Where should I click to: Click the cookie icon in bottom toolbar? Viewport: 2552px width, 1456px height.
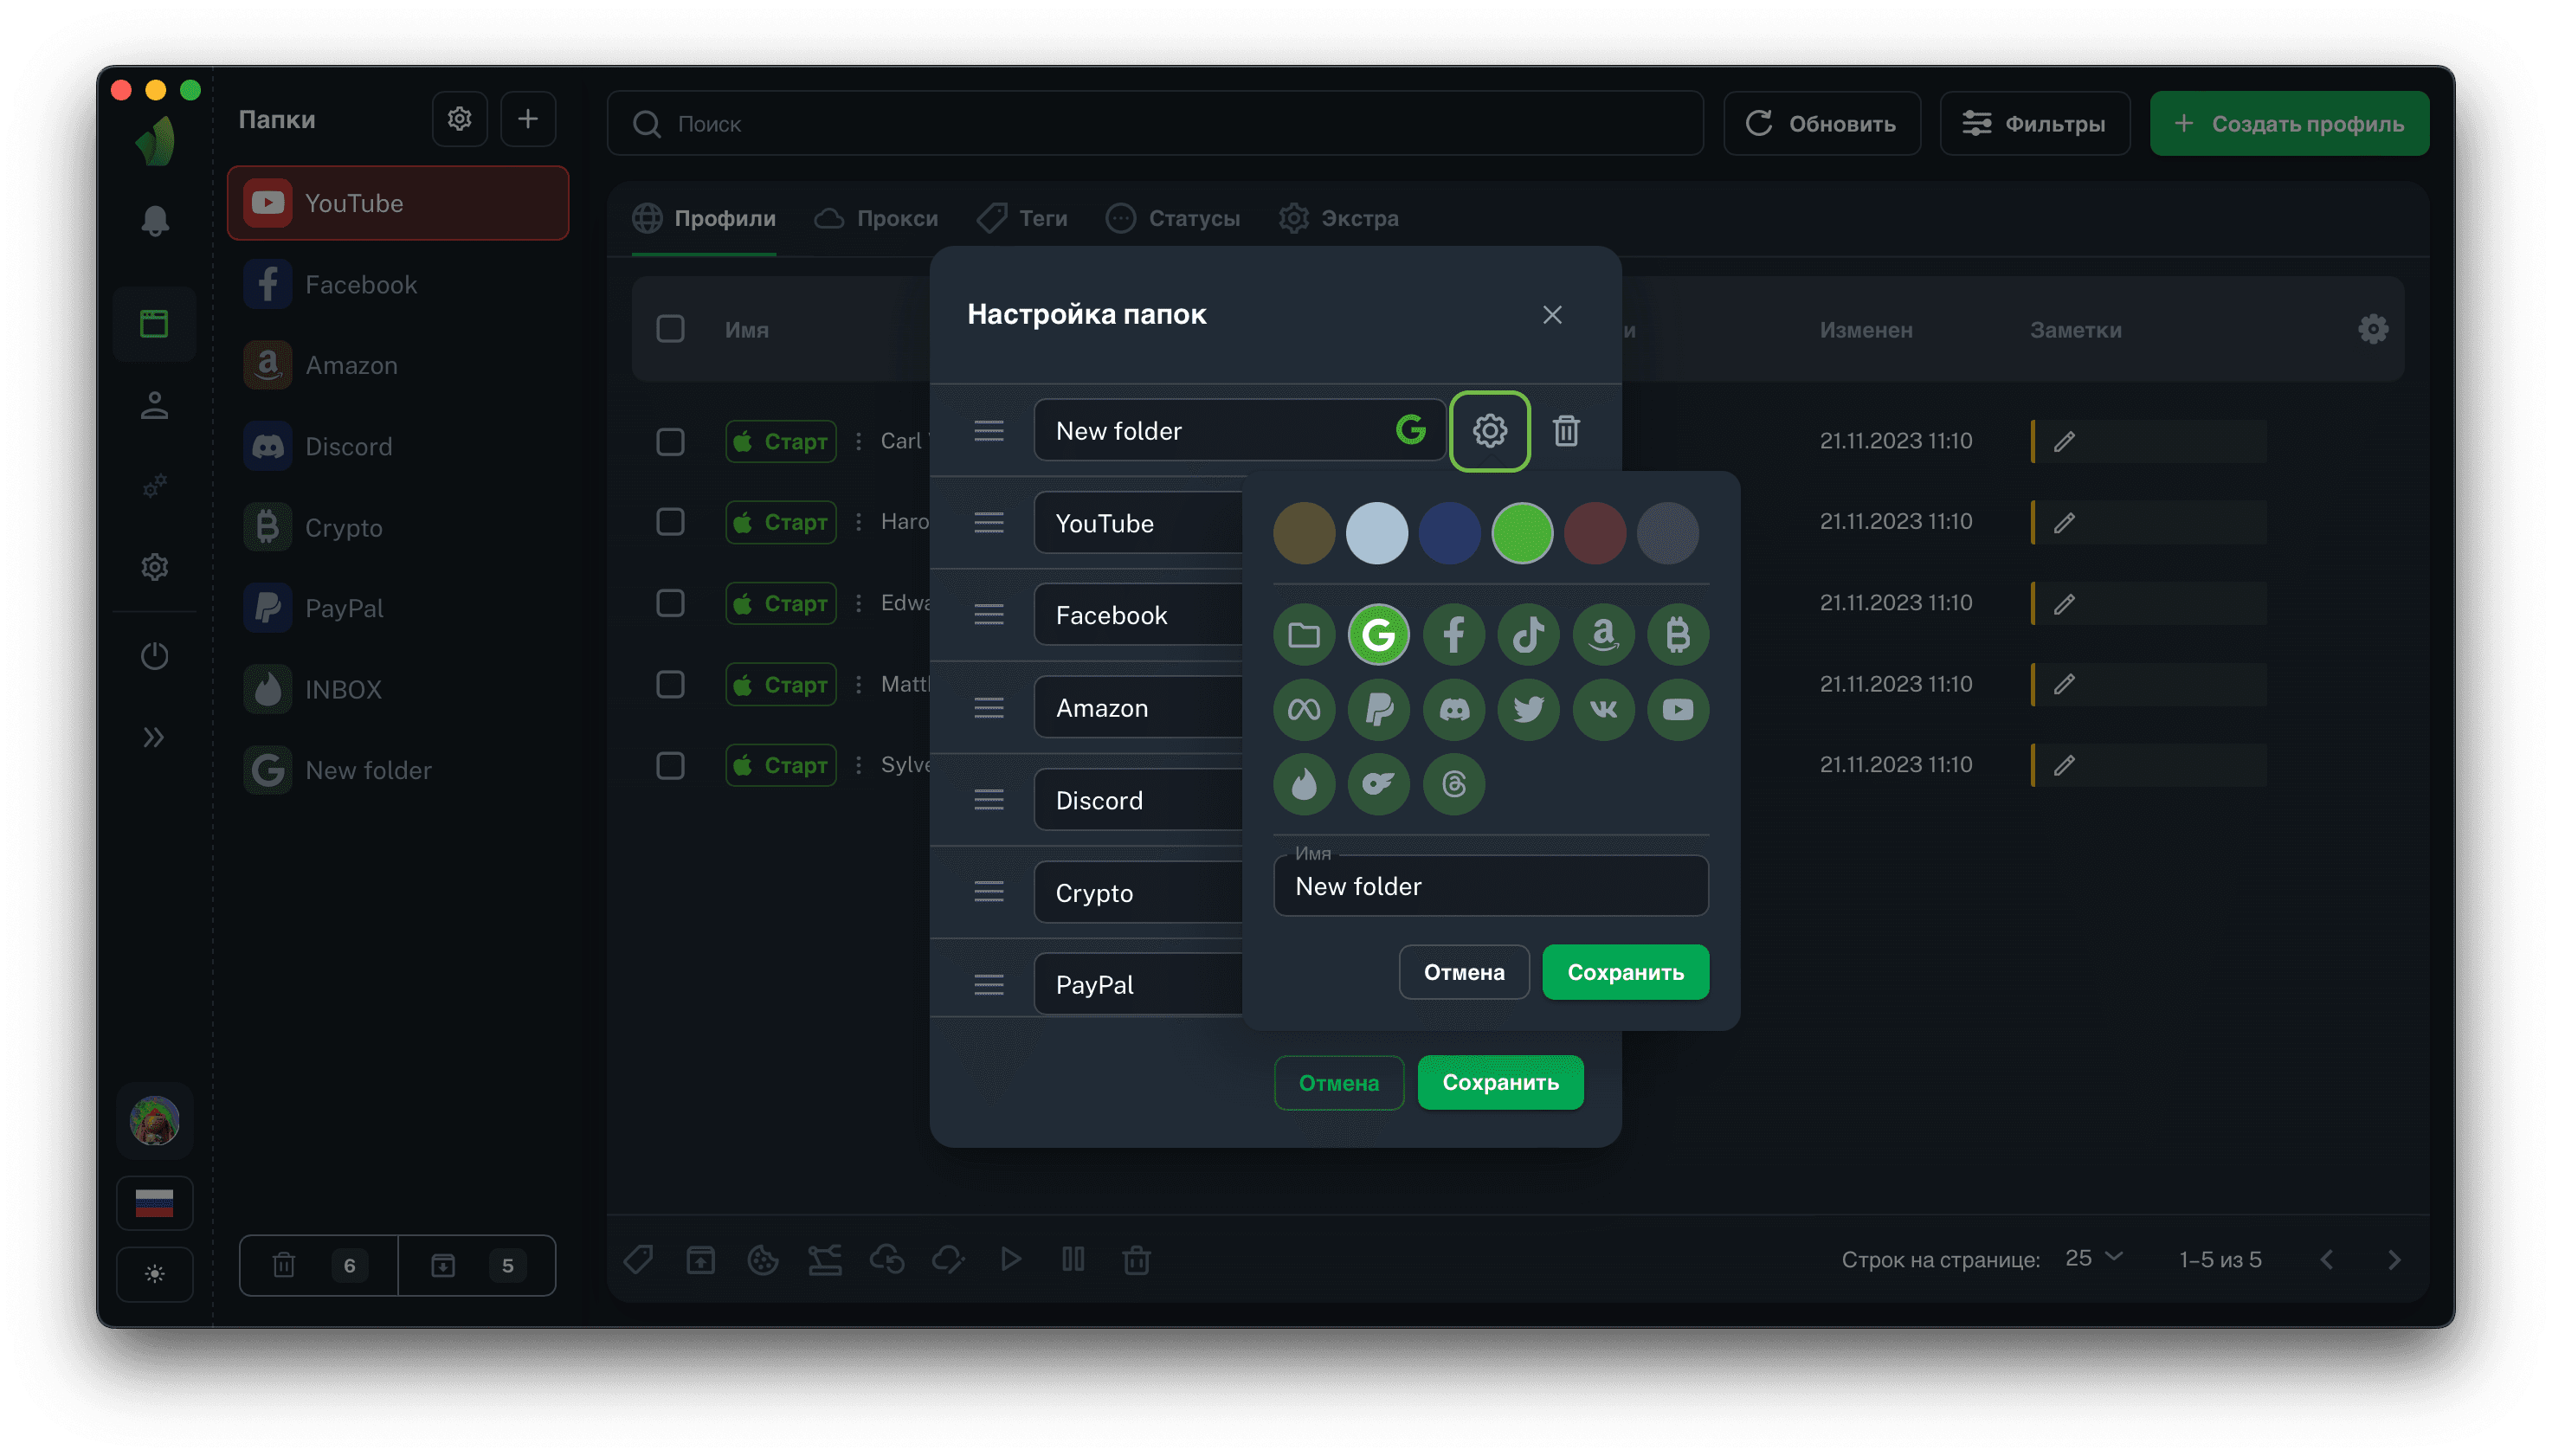[x=763, y=1260]
